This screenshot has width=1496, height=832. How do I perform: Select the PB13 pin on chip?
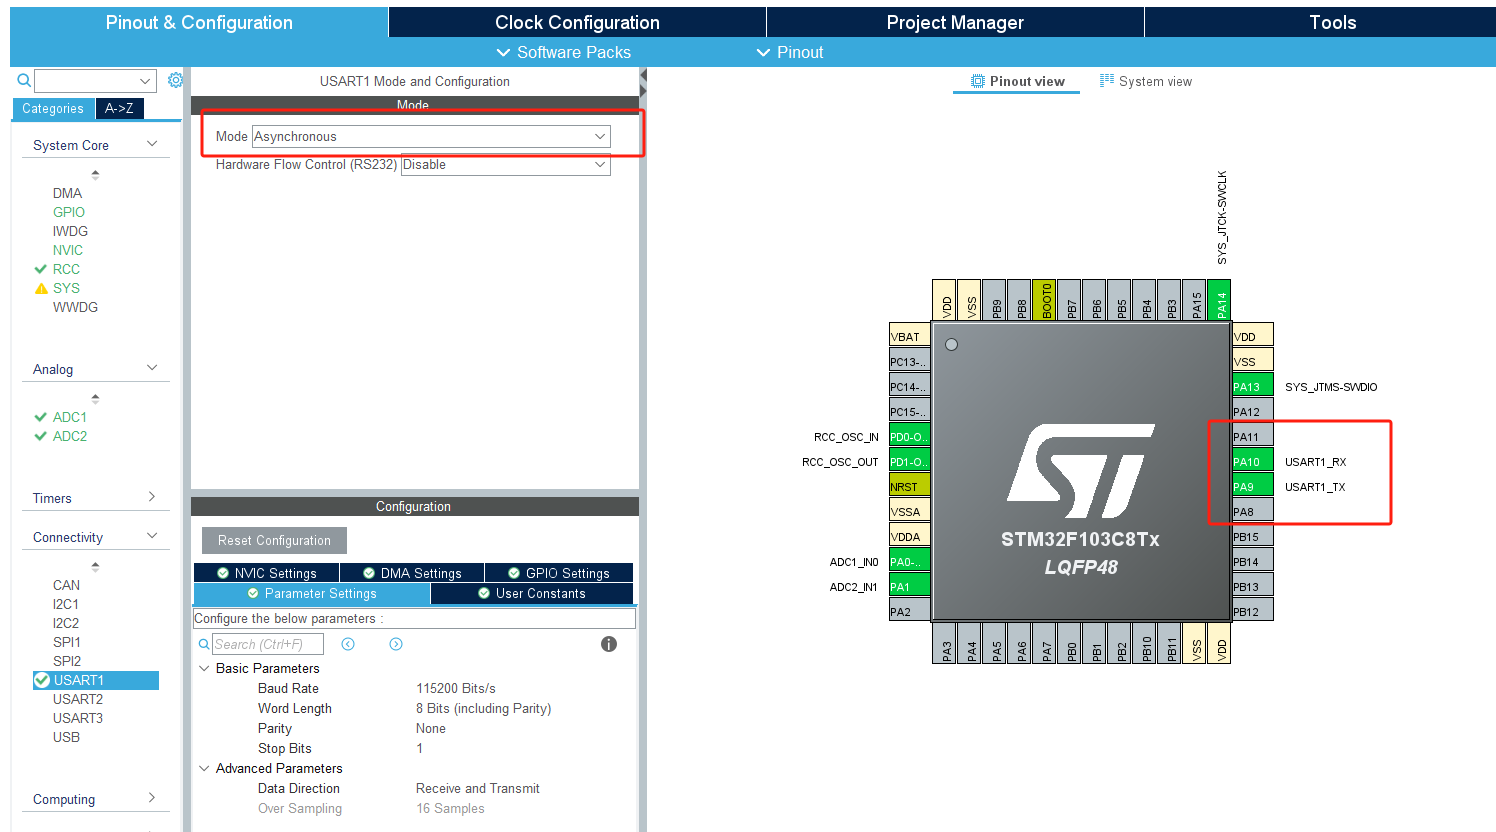1252,586
